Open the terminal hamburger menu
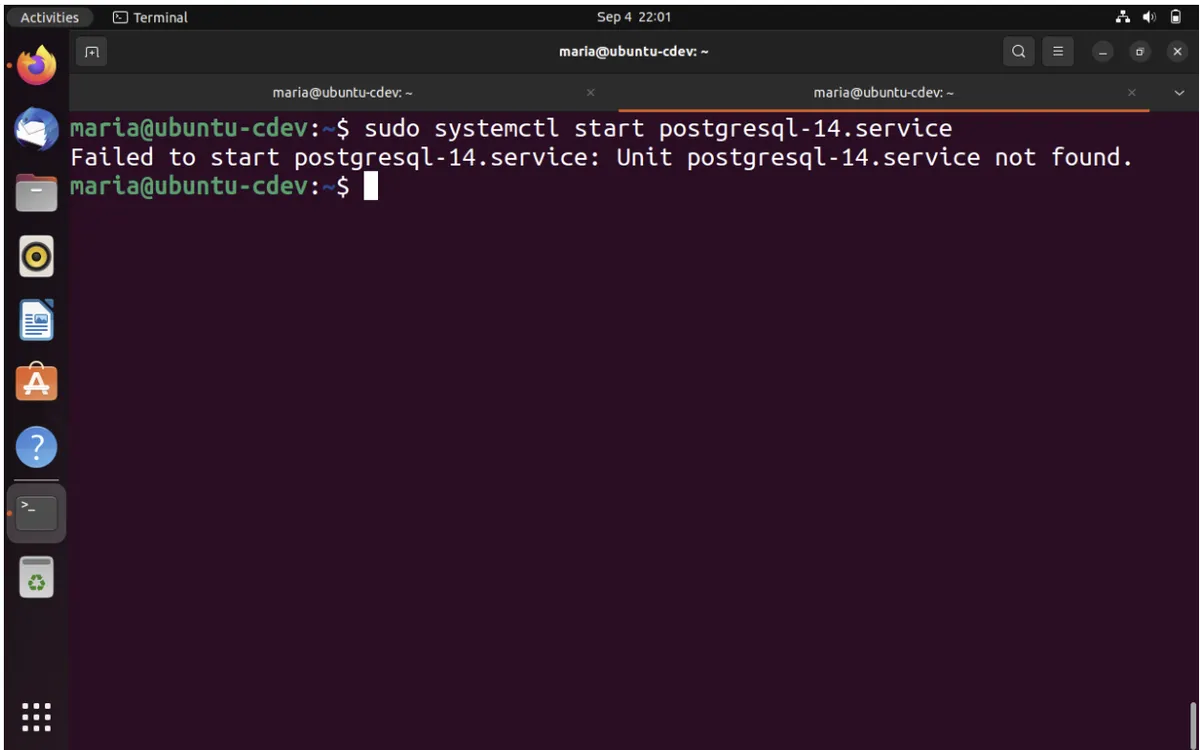 pos(1058,52)
